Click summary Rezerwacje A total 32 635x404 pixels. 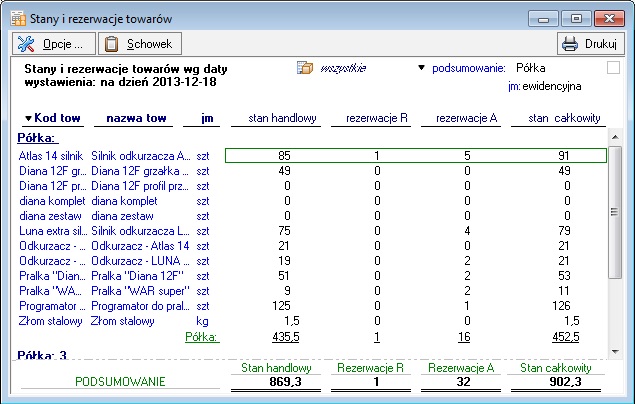pyautogui.click(x=463, y=382)
